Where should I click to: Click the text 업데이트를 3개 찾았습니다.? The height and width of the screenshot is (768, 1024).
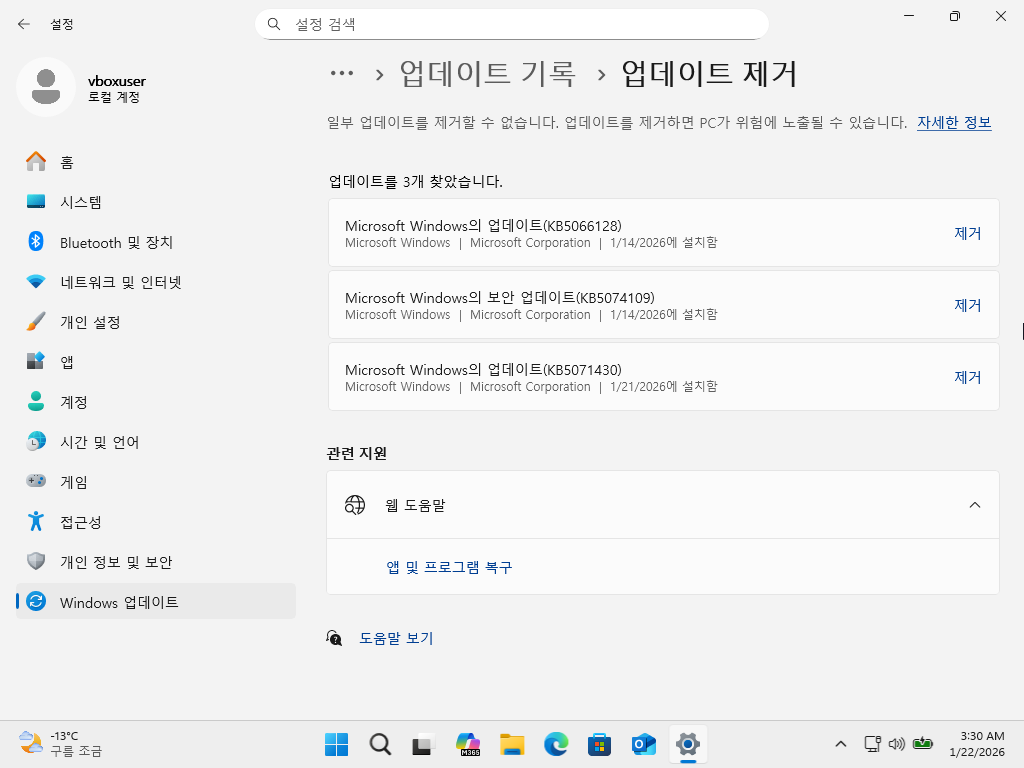415,181
